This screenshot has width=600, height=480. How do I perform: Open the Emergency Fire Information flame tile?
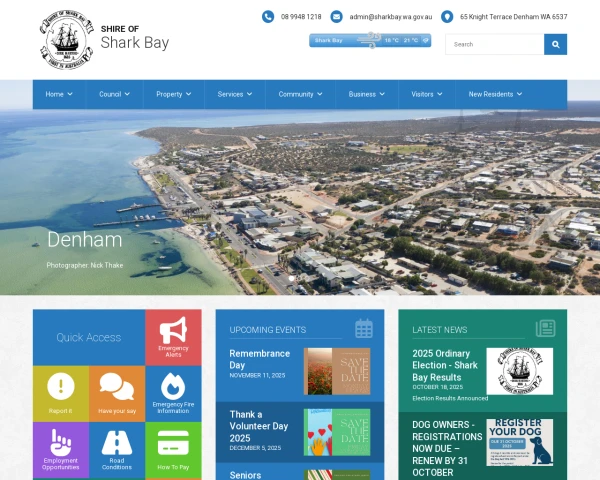173,393
